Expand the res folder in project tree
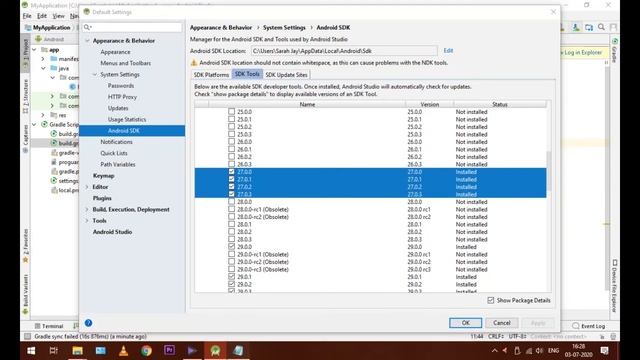This screenshot has height=360, width=640. click(43, 115)
